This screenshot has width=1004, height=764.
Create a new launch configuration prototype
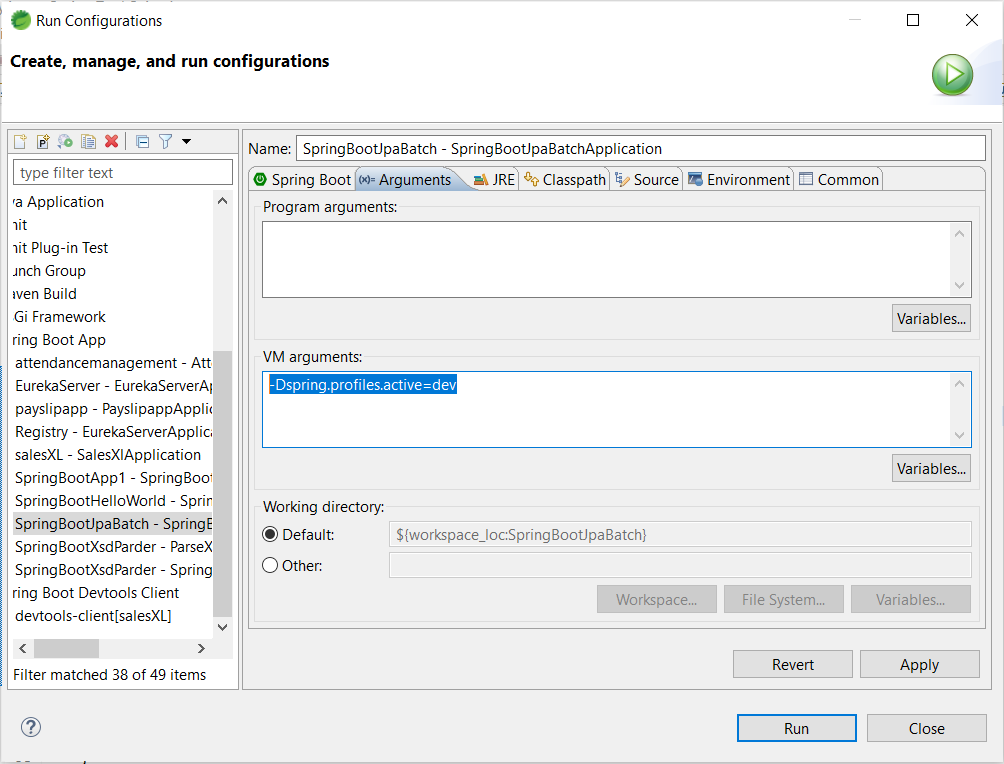pos(43,141)
